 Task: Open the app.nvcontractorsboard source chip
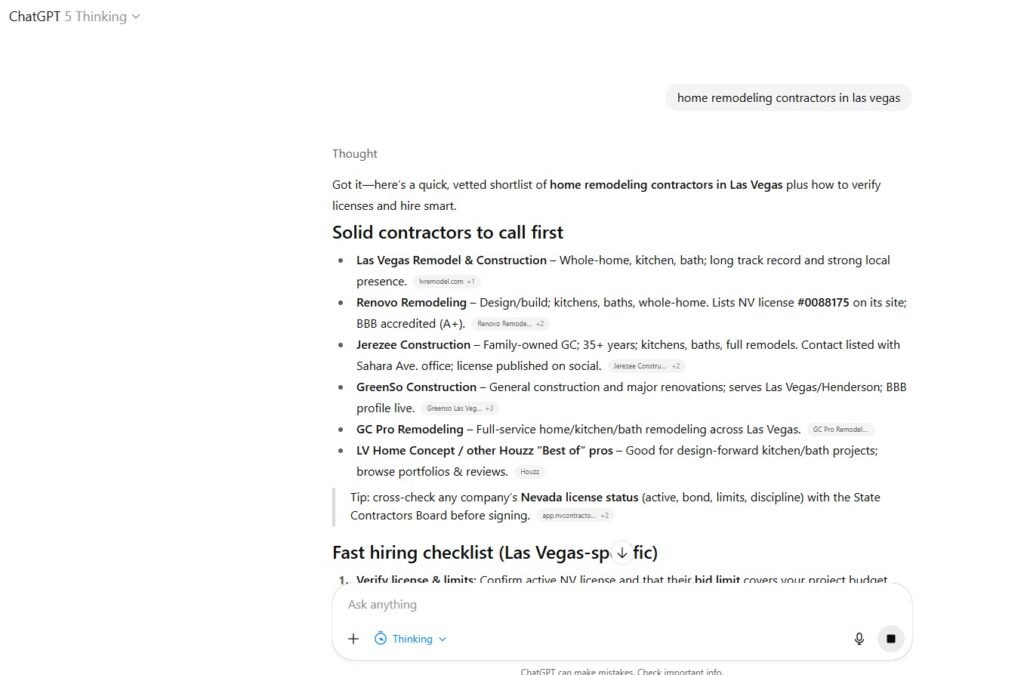click(575, 516)
